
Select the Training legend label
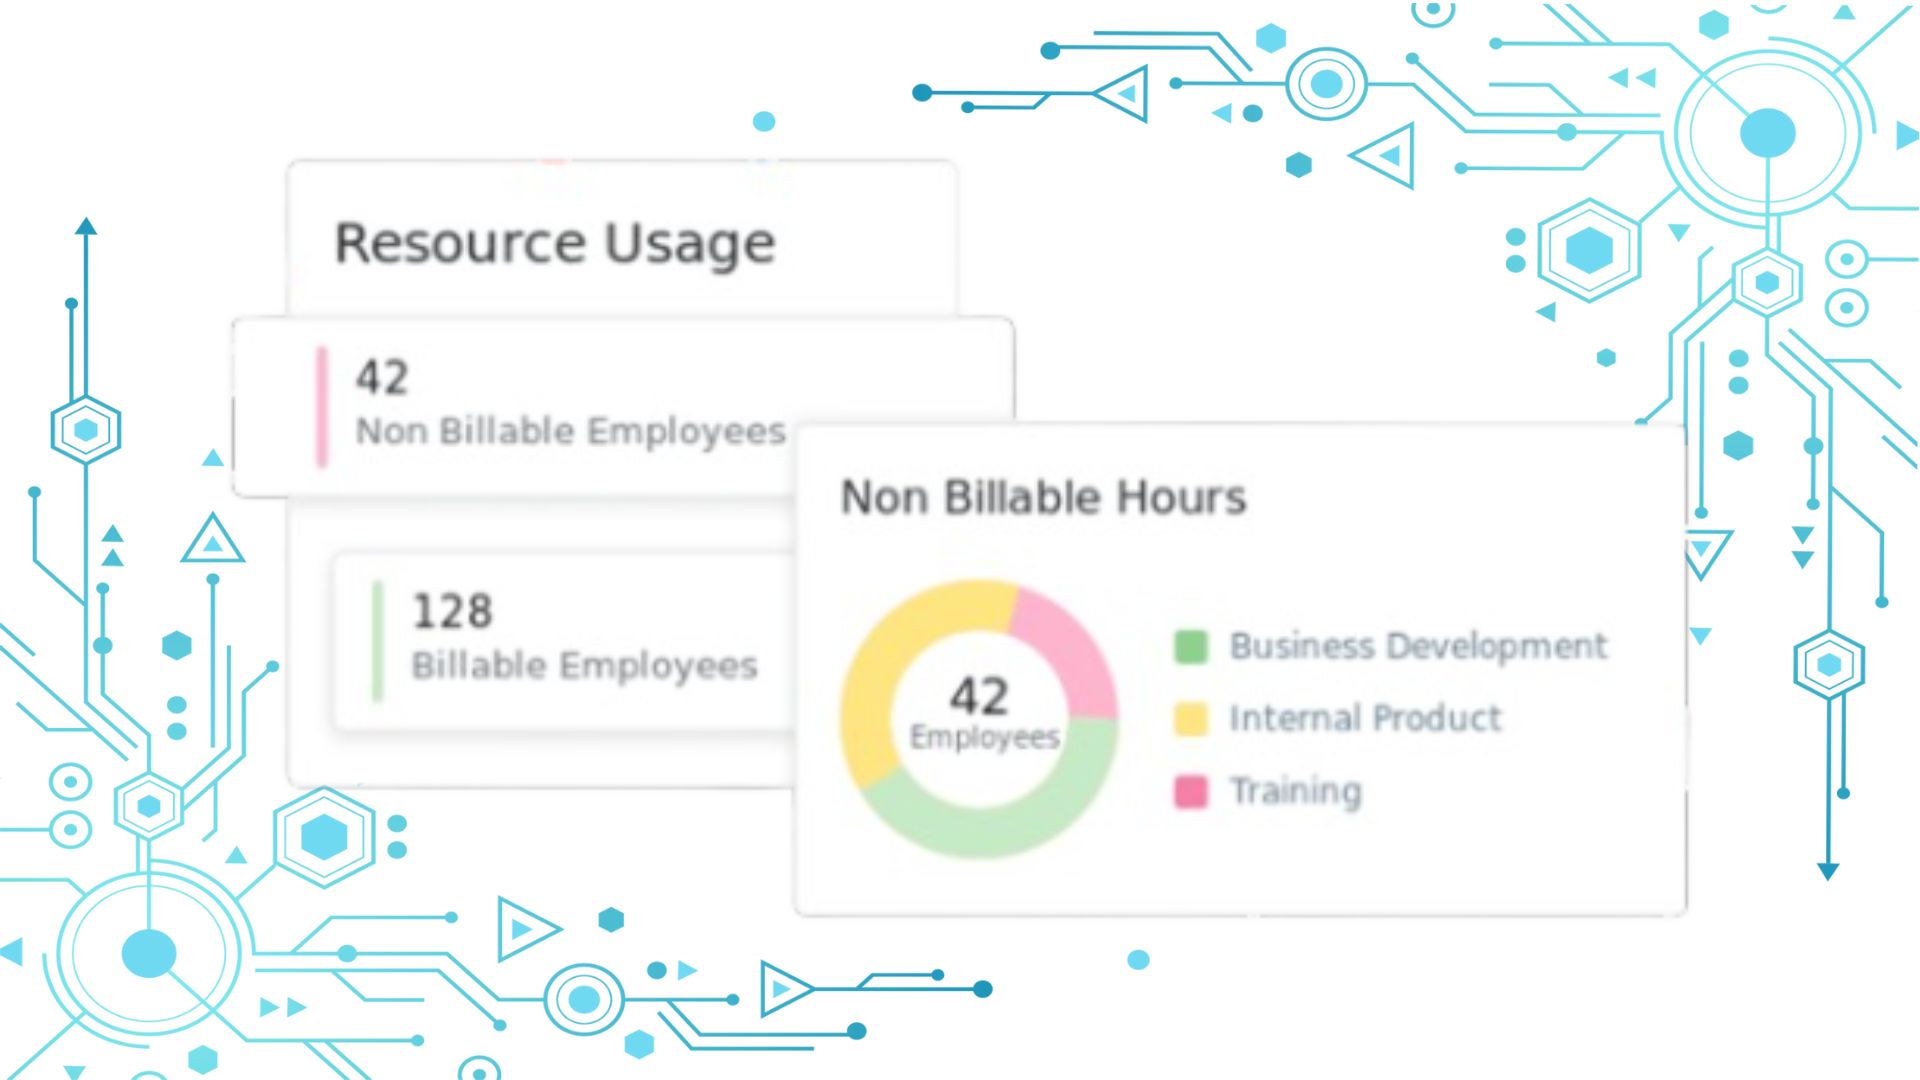click(x=1295, y=791)
